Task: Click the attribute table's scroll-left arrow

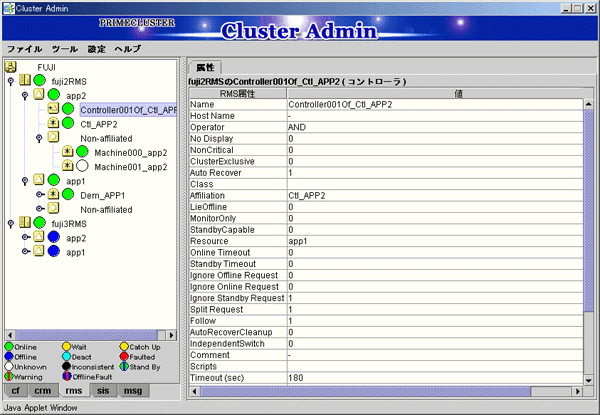Action: (x=194, y=391)
